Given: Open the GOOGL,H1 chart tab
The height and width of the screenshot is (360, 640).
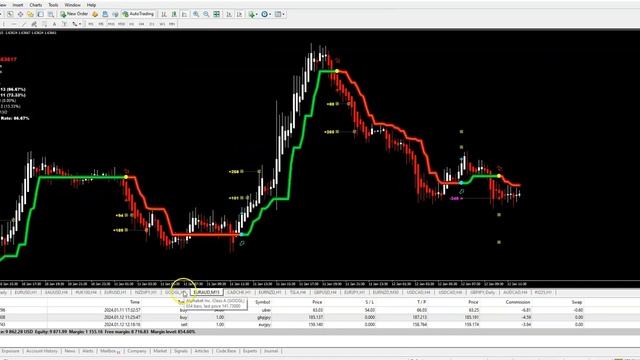Looking at the screenshot, I should point(176,292).
